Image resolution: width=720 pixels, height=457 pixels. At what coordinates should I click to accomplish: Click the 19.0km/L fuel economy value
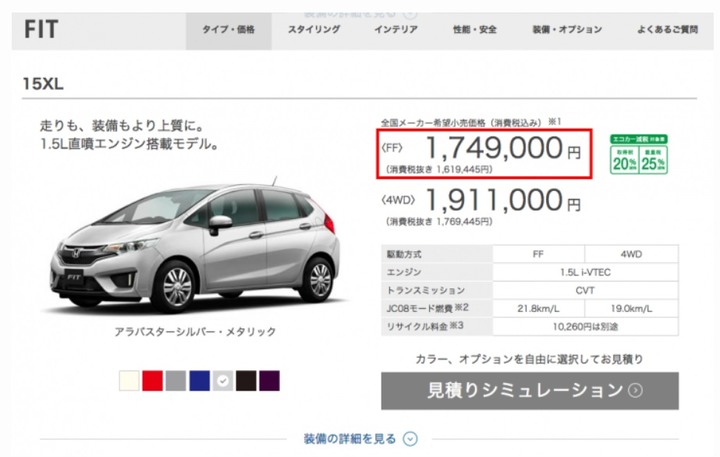coord(631,309)
